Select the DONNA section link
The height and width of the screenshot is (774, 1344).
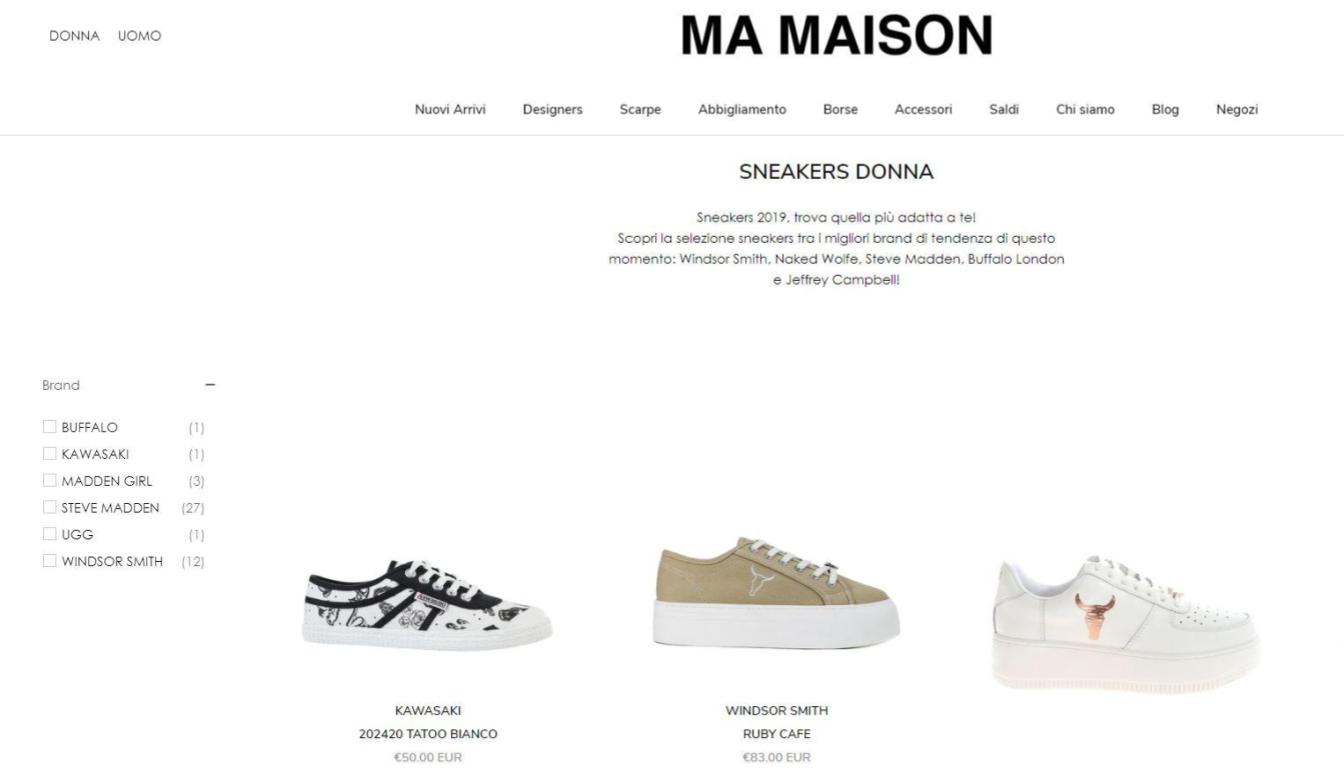pos(74,36)
